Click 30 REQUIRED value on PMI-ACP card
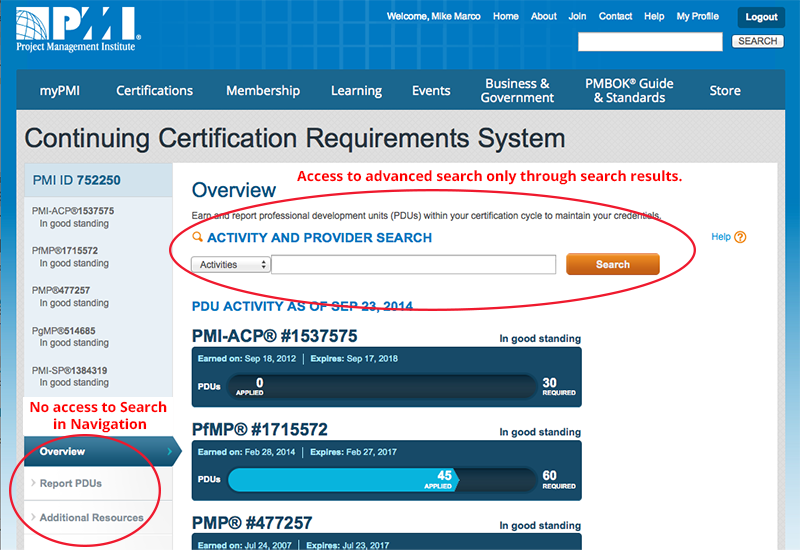This screenshot has width=800, height=550. click(559, 386)
